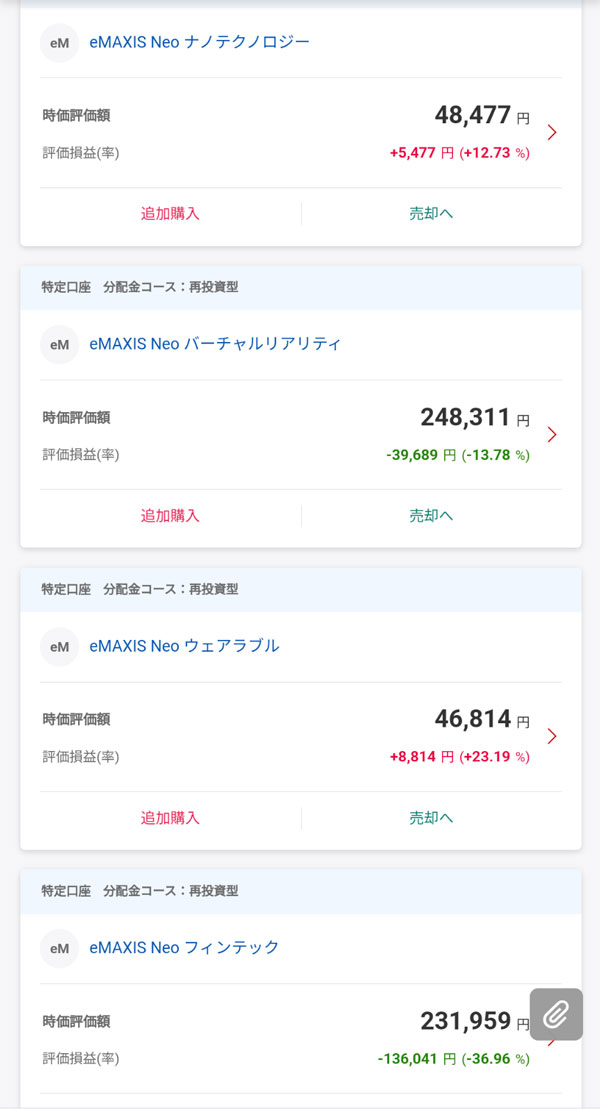Click the eM icon beside ナノテクノロジー fund
This screenshot has height=1109, width=600.
[59, 43]
